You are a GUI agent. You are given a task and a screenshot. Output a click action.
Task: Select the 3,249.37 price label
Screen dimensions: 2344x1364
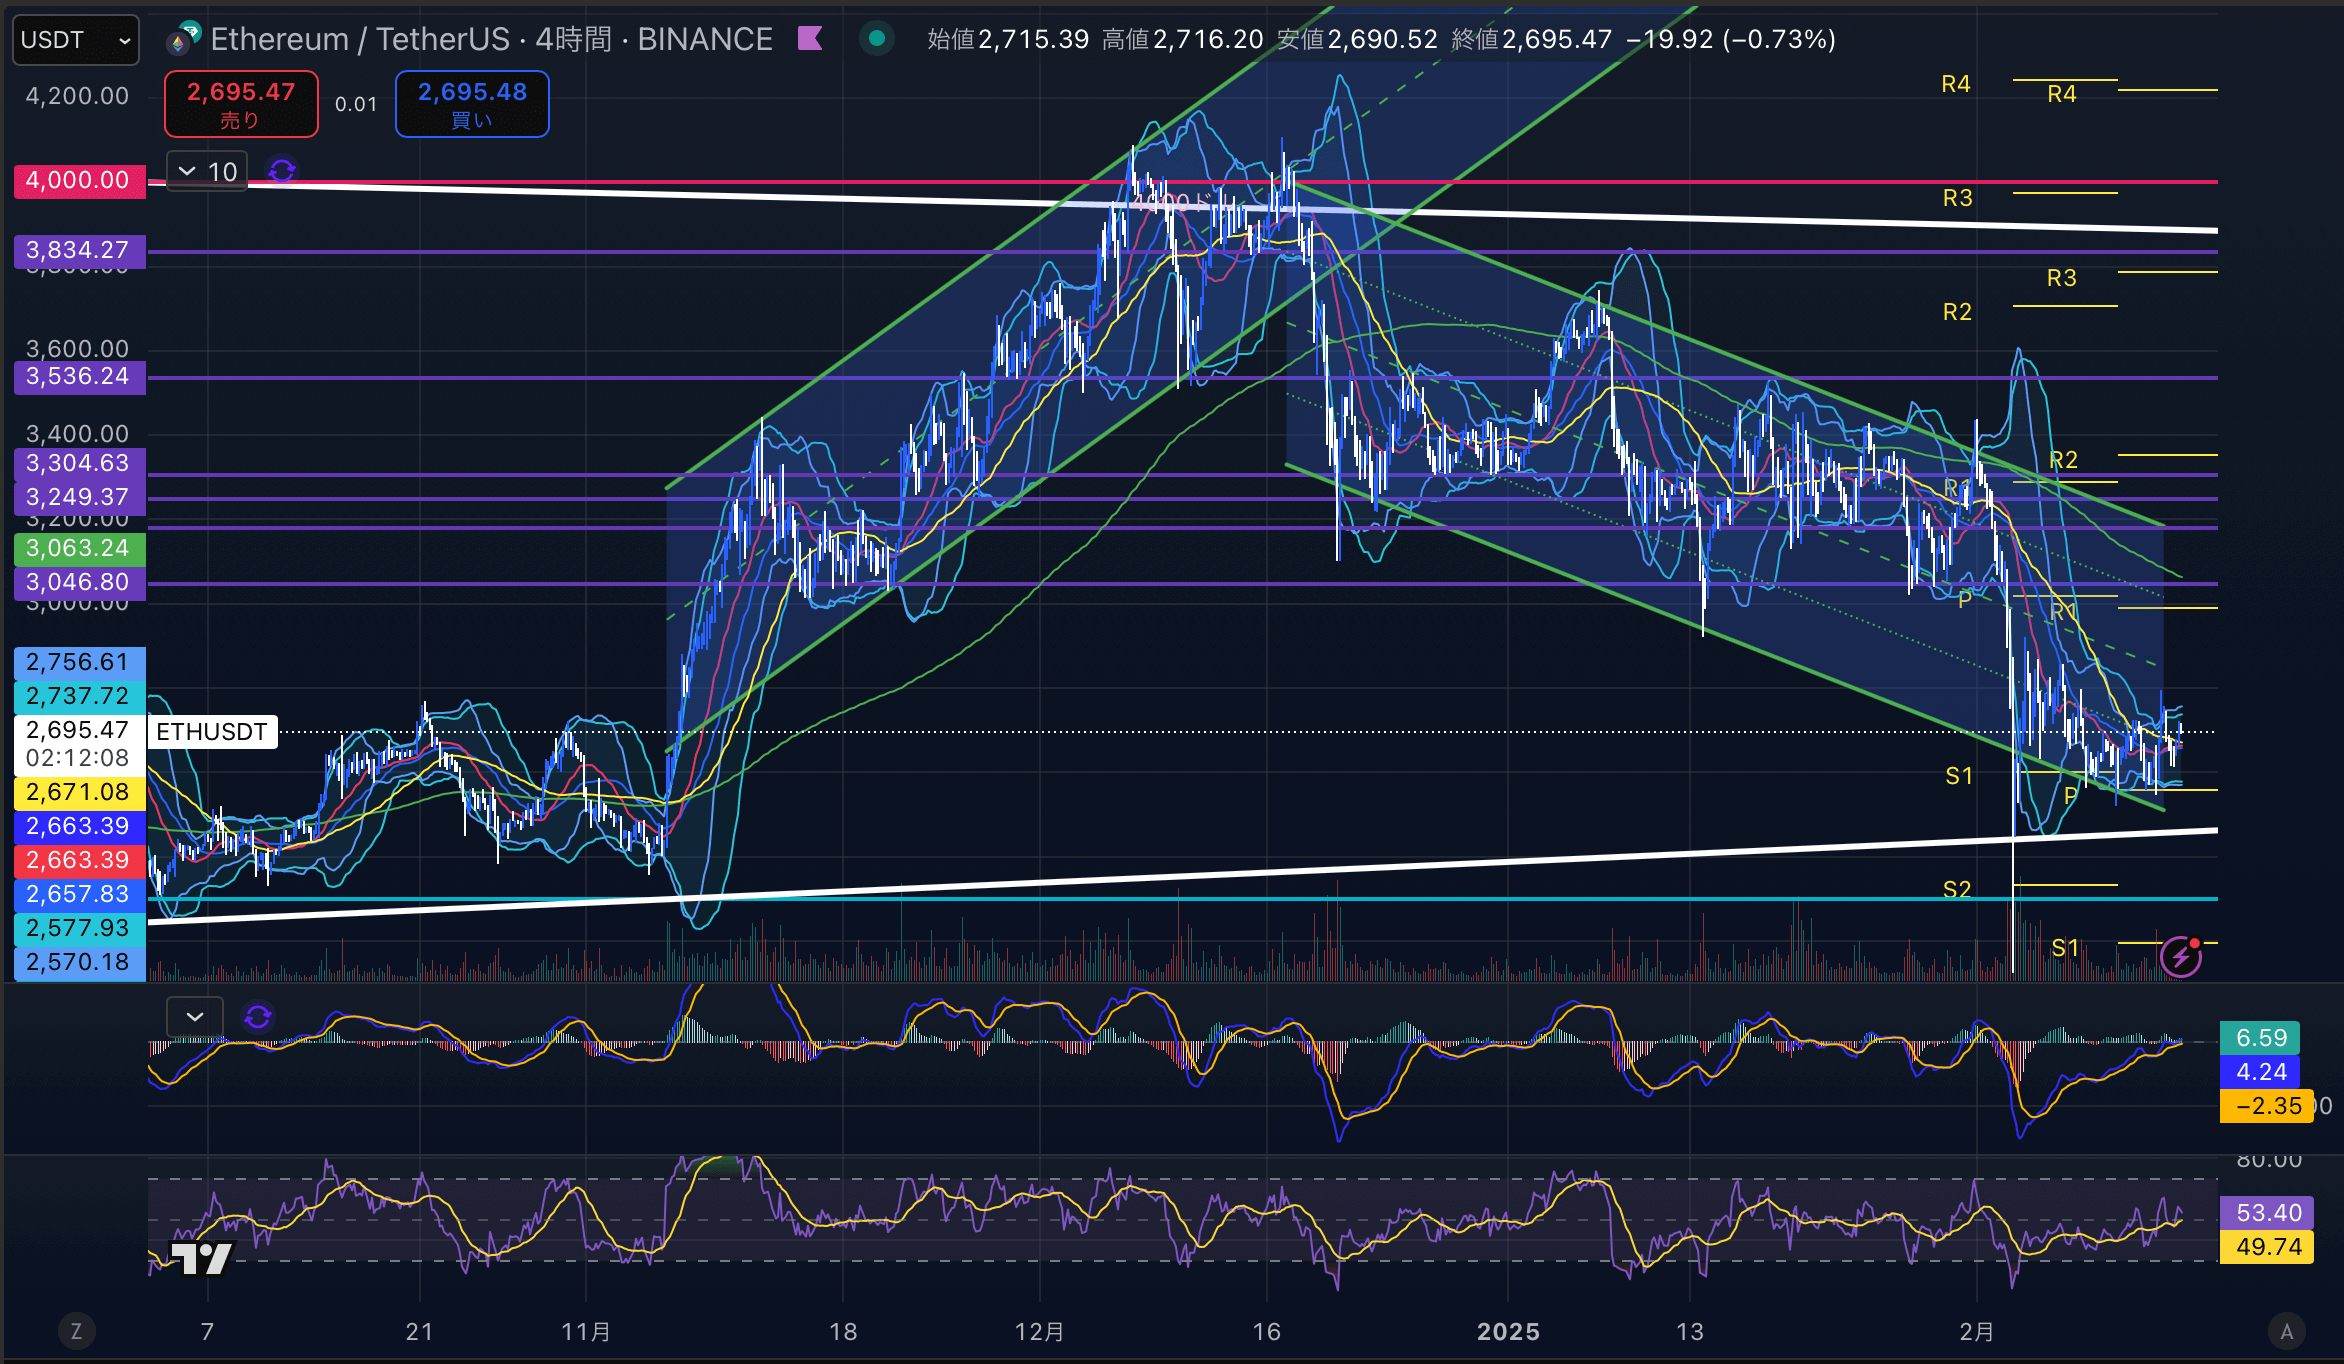click(x=79, y=497)
